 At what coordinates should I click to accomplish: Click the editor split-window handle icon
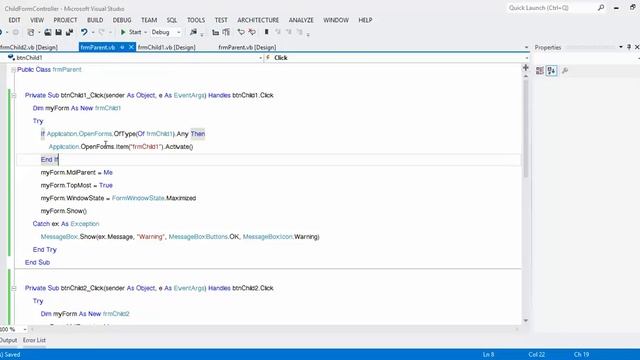526,68
